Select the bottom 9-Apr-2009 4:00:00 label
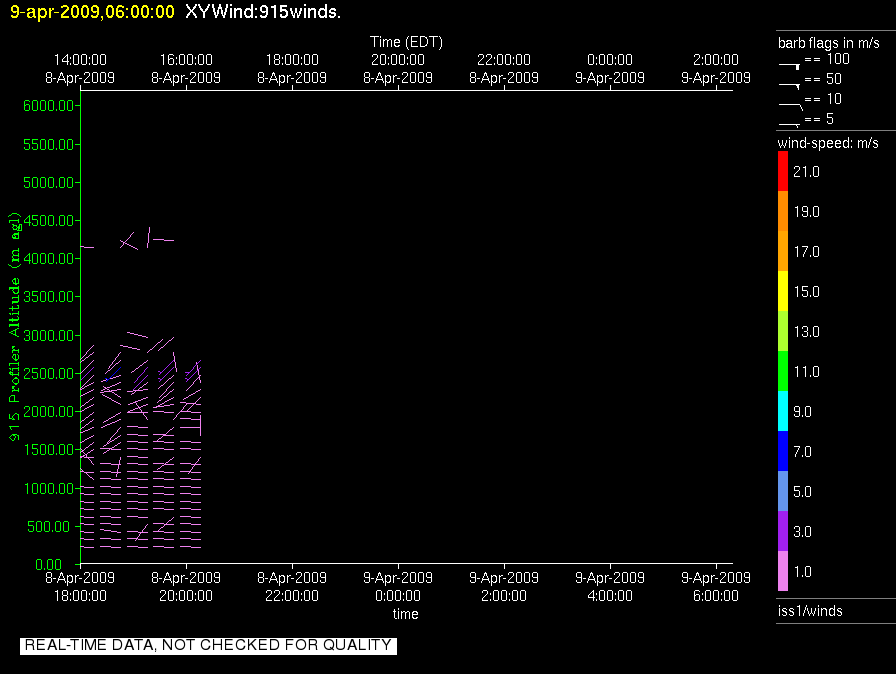 [x=610, y=587]
